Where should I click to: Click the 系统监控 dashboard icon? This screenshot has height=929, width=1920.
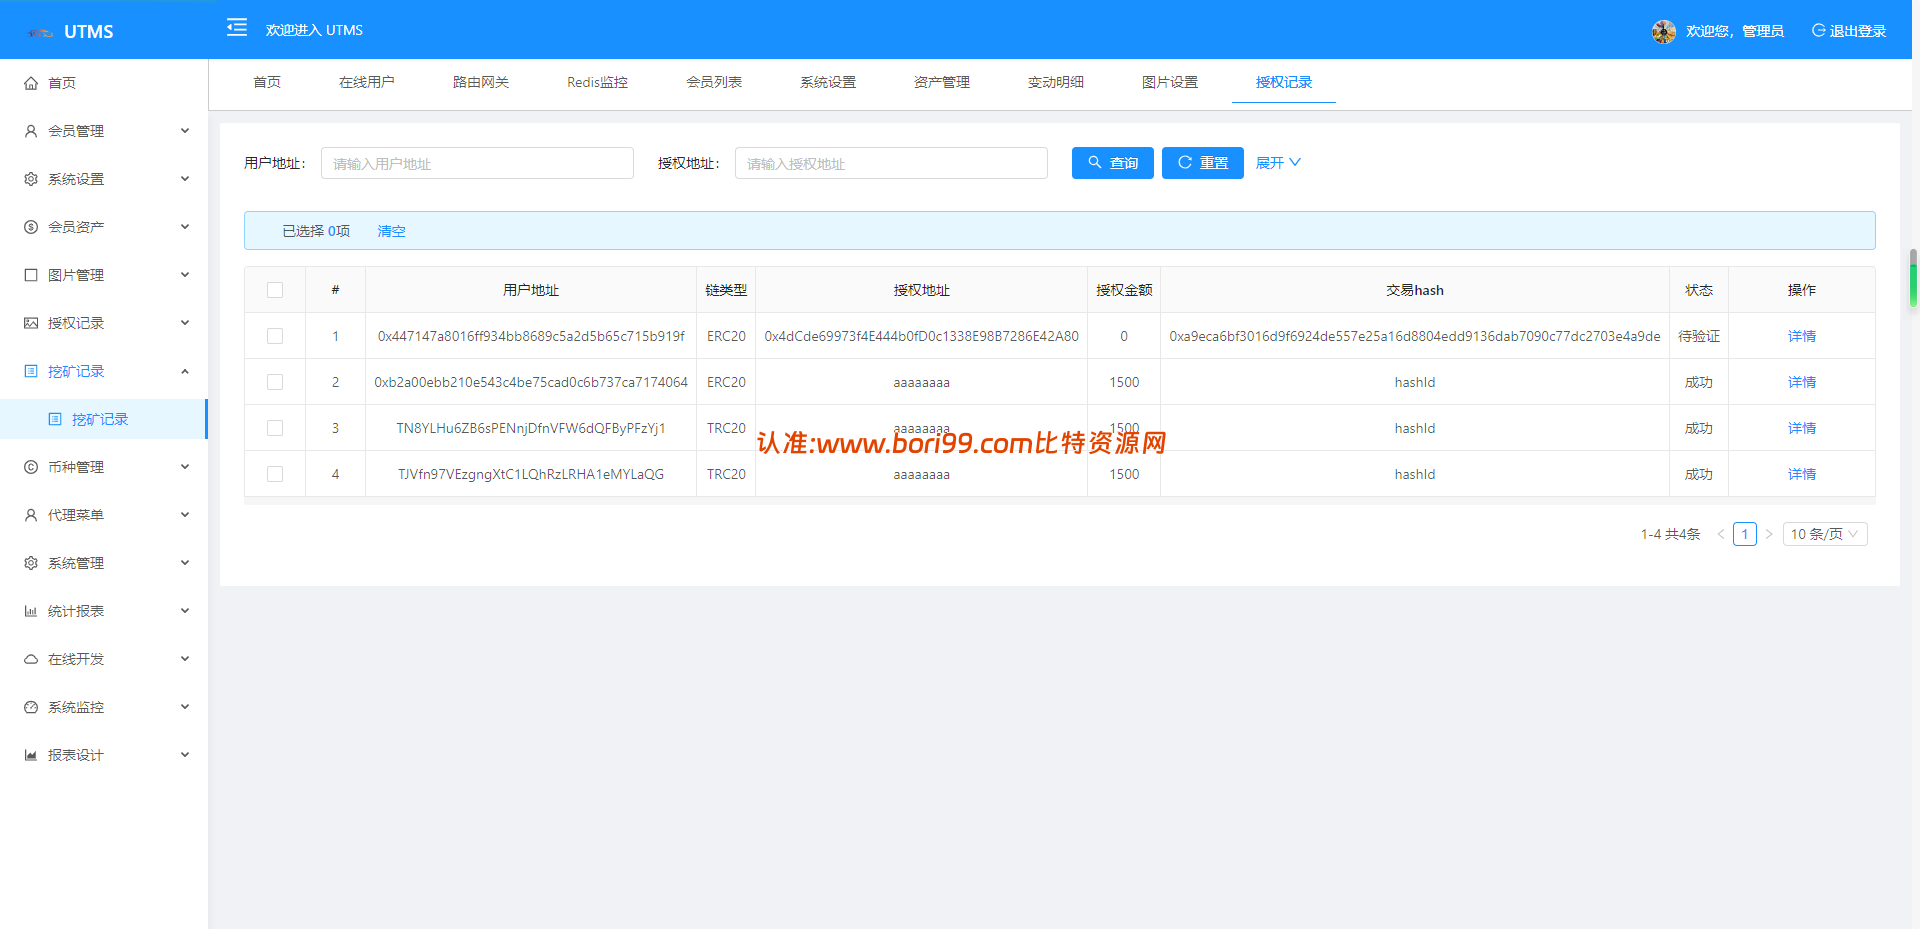point(31,707)
